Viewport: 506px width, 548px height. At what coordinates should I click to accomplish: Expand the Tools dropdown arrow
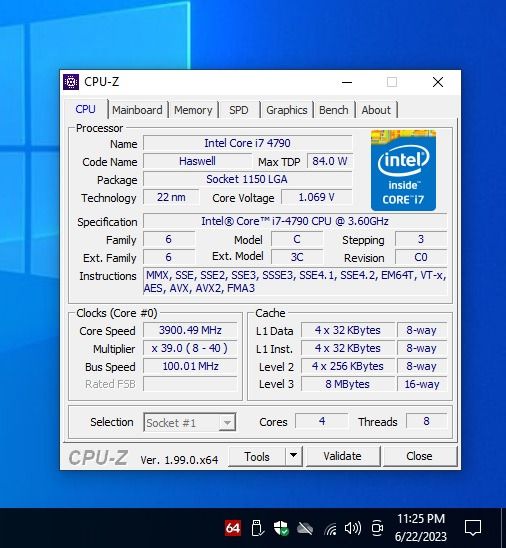pyautogui.click(x=294, y=456)
